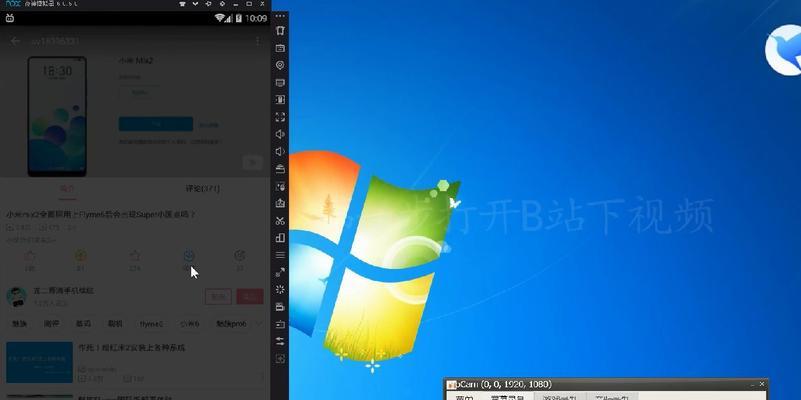
Task: Click the wide blue button beside the phone image
Action: (x=156, y=124)
